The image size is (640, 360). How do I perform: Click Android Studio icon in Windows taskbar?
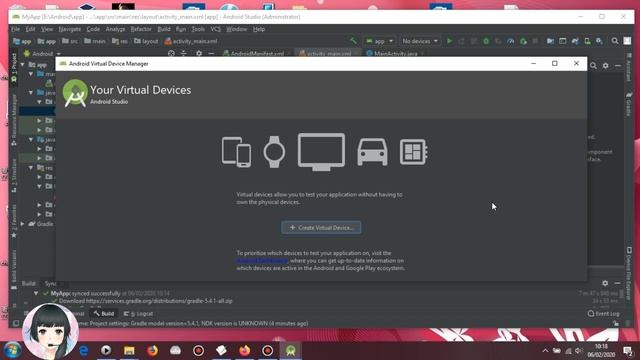point(291,351)
